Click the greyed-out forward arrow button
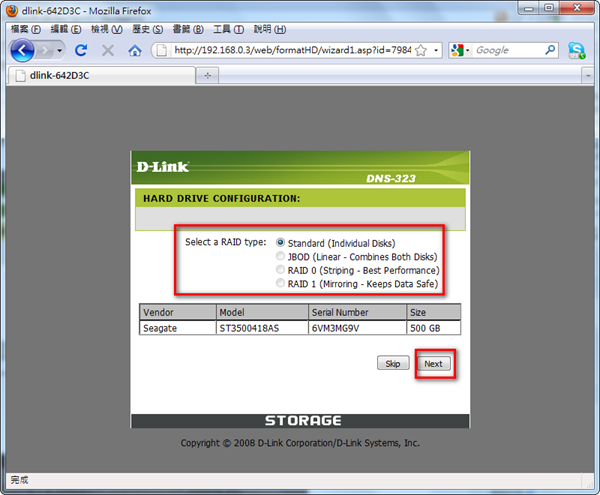Screen dimensions: 600x495 [x=46, y=50]
